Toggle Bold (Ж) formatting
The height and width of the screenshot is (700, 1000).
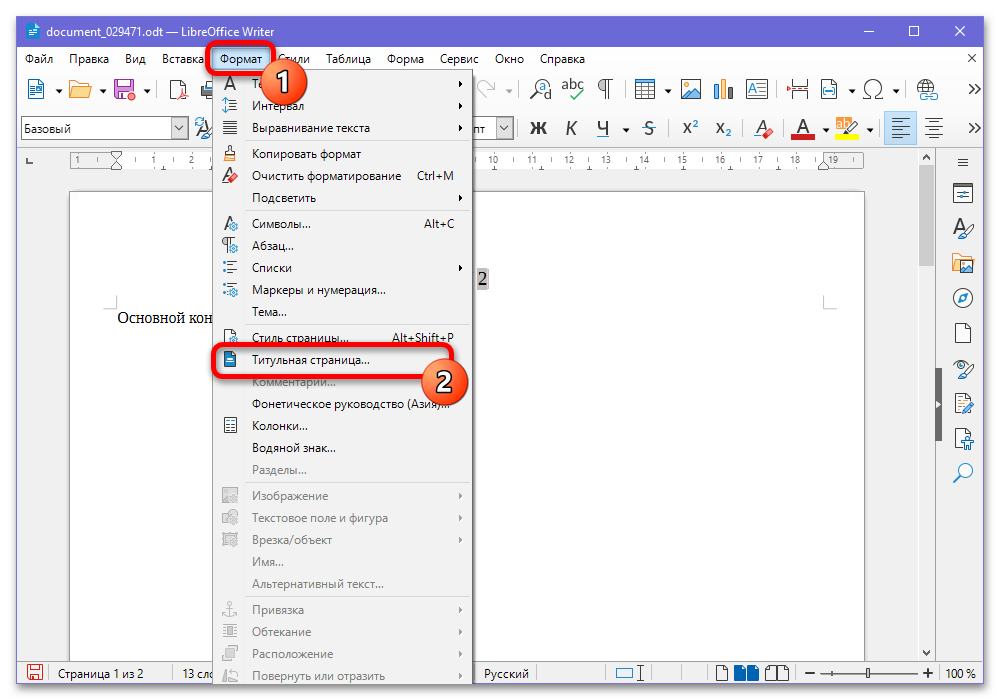click(x=538, y=128)
